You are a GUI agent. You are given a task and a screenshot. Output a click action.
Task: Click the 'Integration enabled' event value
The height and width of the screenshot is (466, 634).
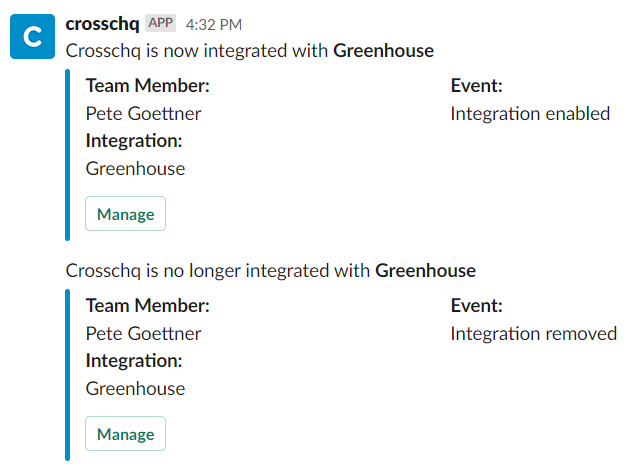pyautogui.click(x=530, y=114)
